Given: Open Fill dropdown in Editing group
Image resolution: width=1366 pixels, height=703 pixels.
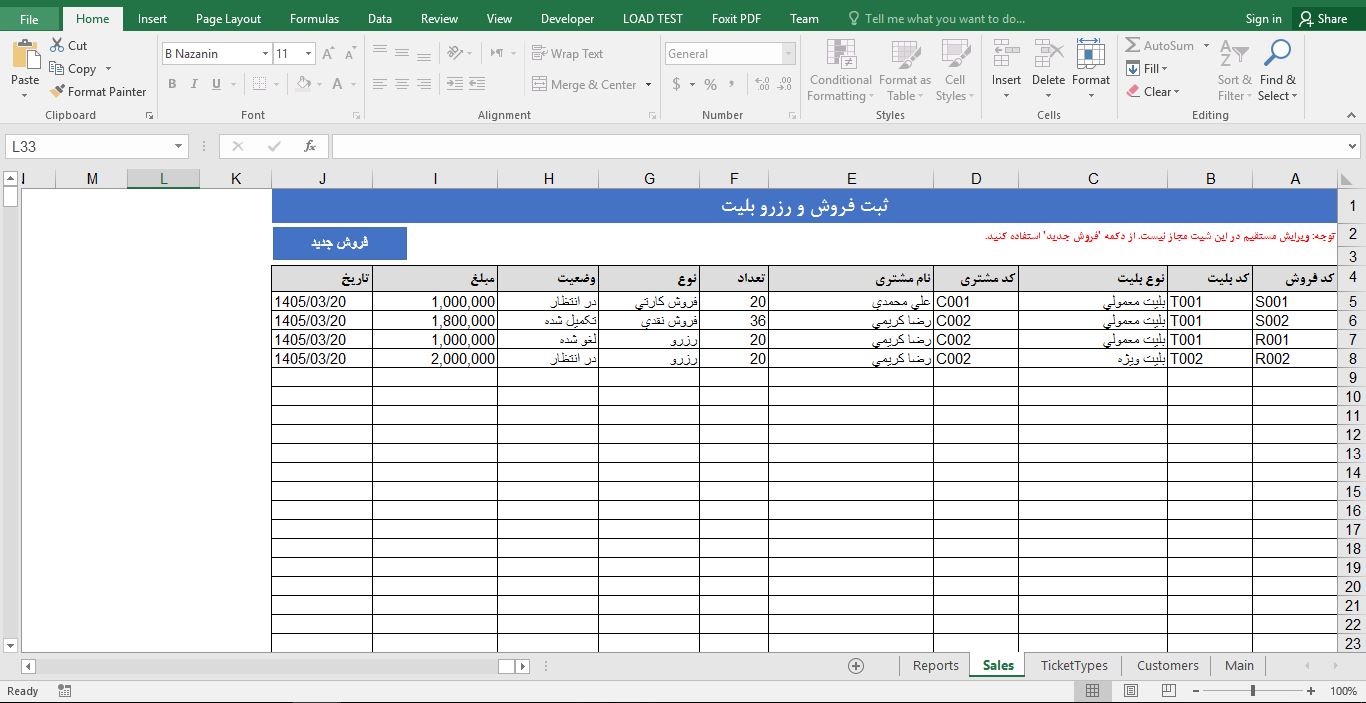Looking at the screenshot, I should pos(1149,69).
